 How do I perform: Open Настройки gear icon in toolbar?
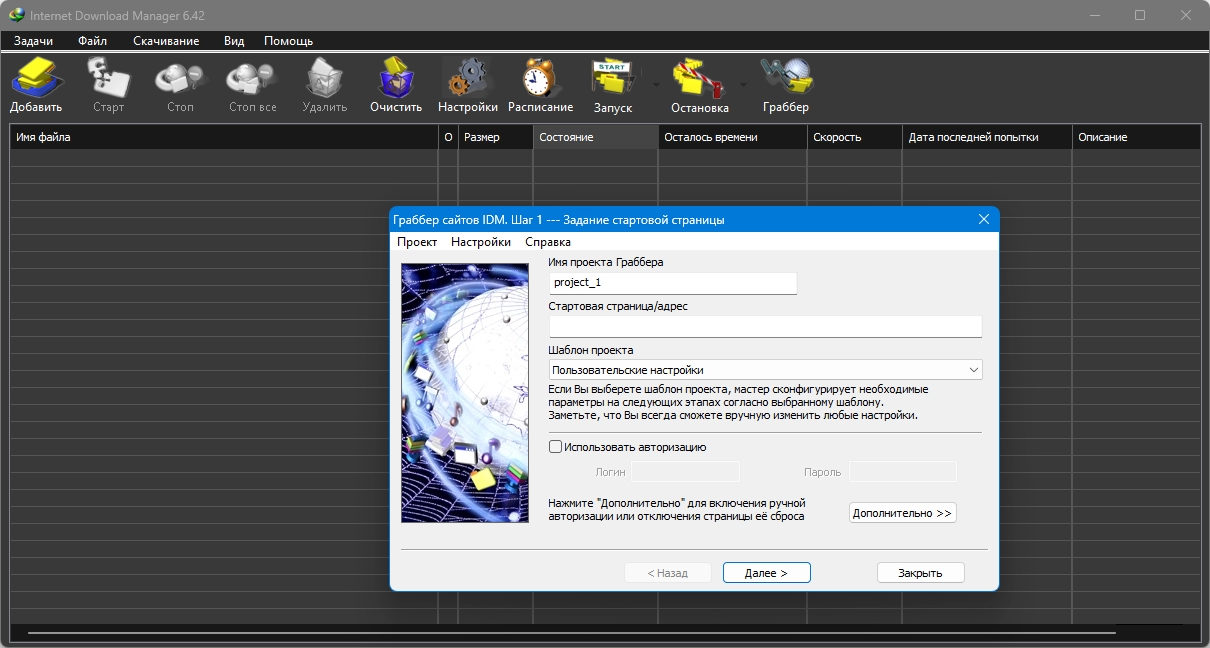click(467, 78)
